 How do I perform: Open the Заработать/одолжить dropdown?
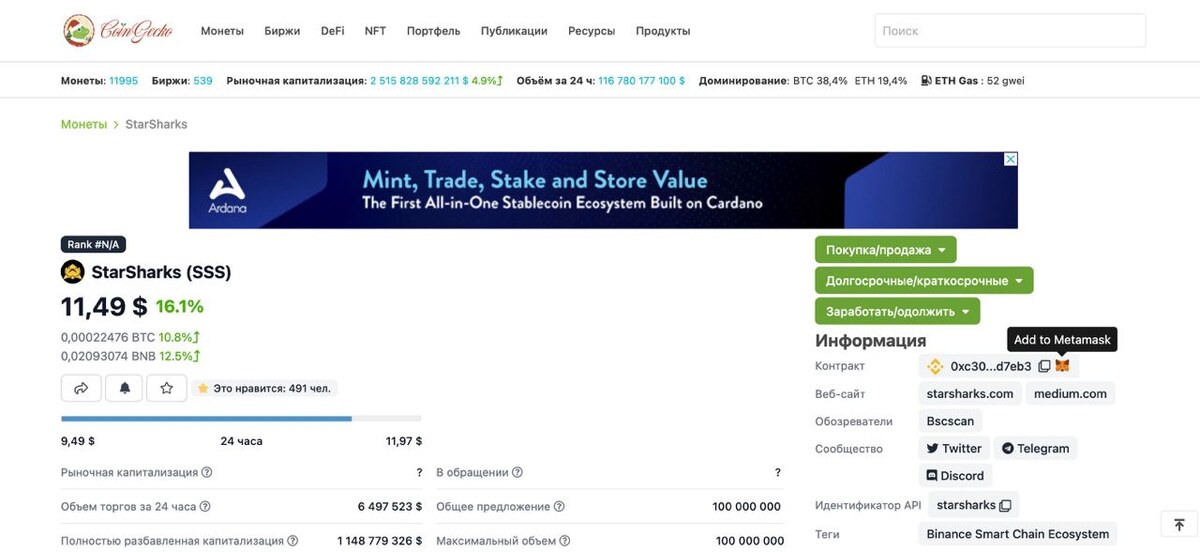point(897,312)
